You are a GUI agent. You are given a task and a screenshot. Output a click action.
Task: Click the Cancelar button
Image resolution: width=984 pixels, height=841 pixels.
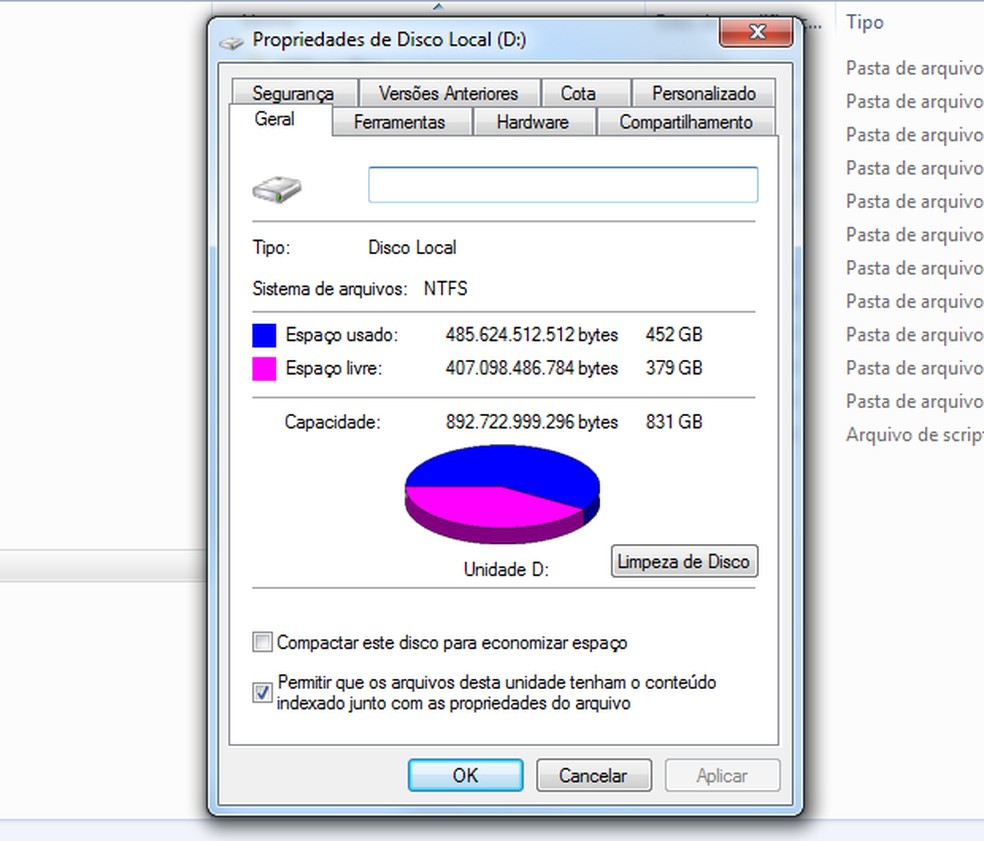click(x=594, y=776)
